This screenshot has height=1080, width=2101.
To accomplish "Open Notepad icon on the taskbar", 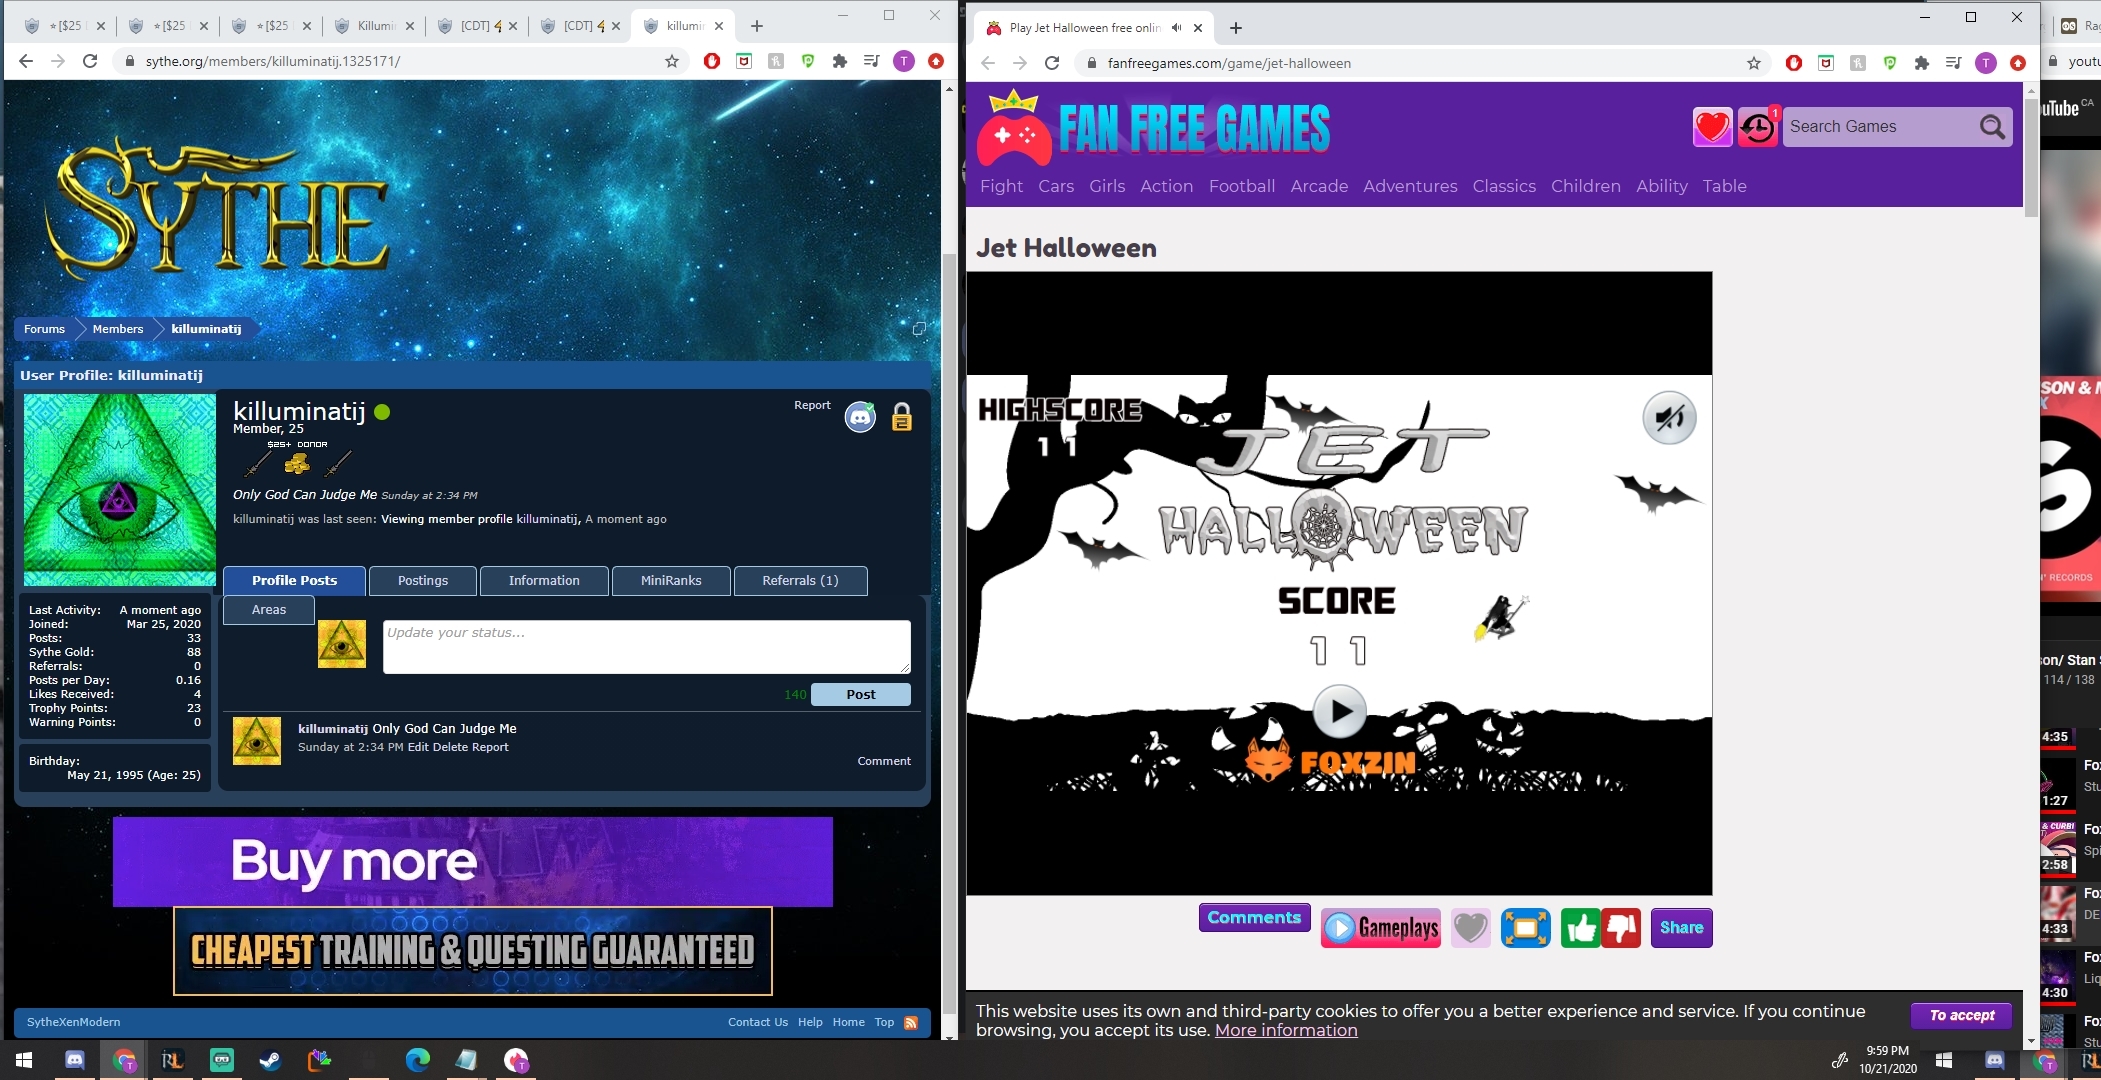I will [466, 1060].
